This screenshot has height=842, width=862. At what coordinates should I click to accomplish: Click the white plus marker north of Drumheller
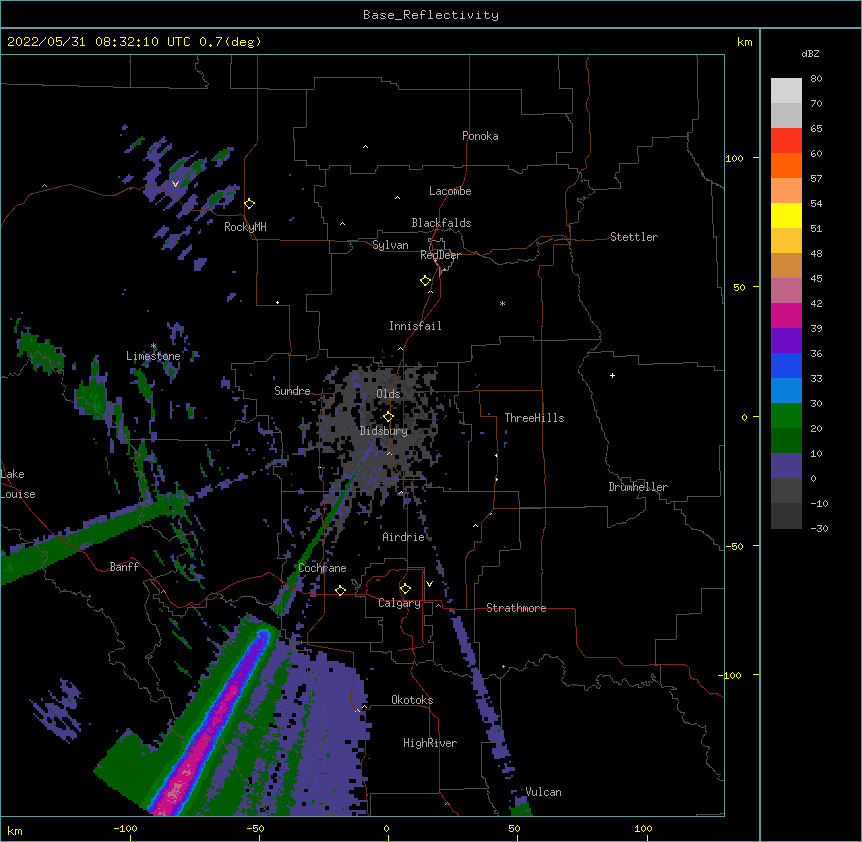coord(612,375)
